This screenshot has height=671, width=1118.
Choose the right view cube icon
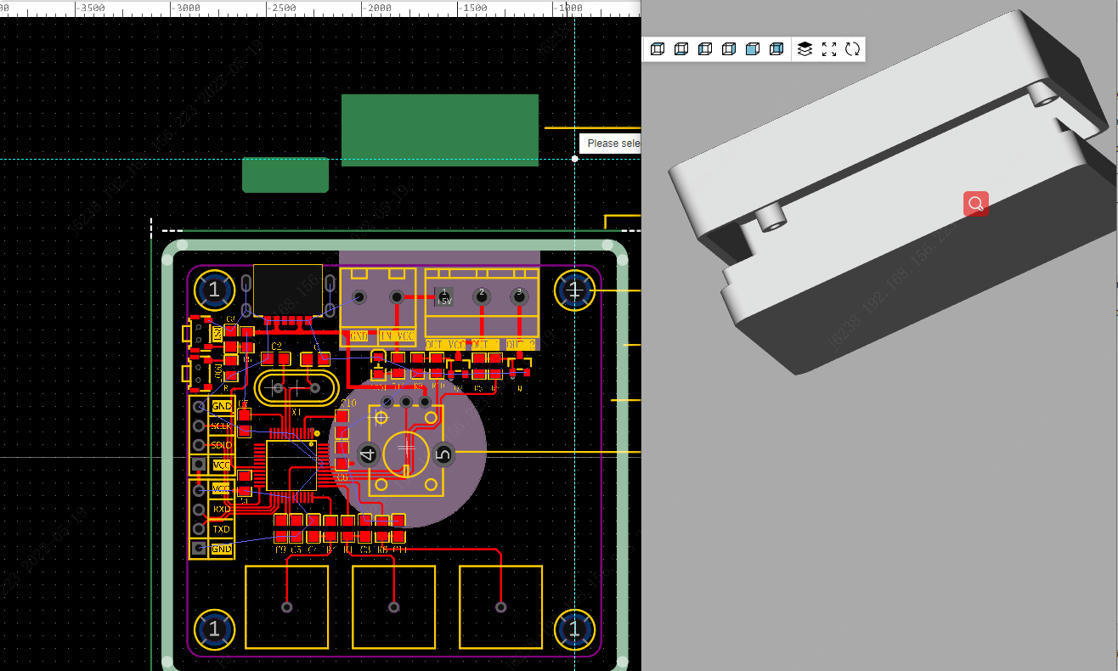coord(729,49)
